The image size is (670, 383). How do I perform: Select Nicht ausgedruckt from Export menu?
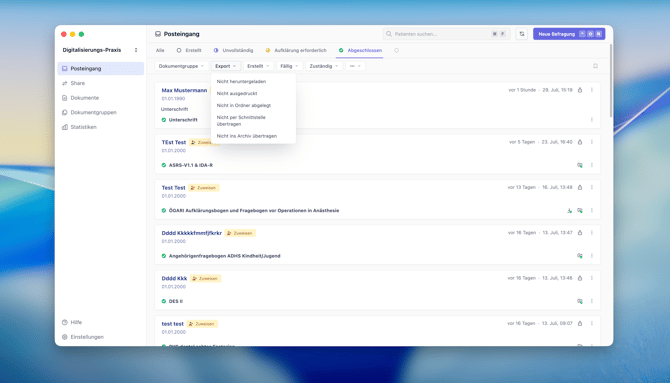pos(253,93)
